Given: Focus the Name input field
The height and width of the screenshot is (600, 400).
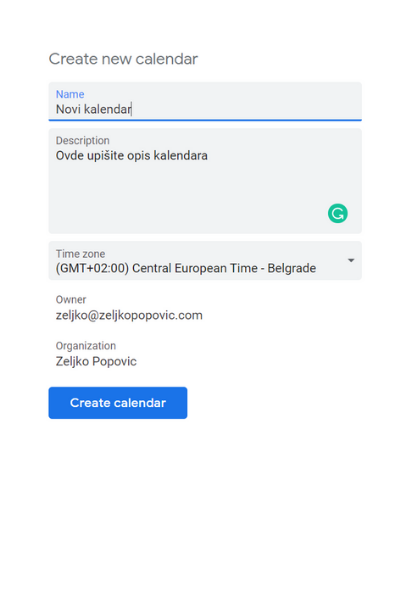Looking at the screenshot, I should point(205,101).
